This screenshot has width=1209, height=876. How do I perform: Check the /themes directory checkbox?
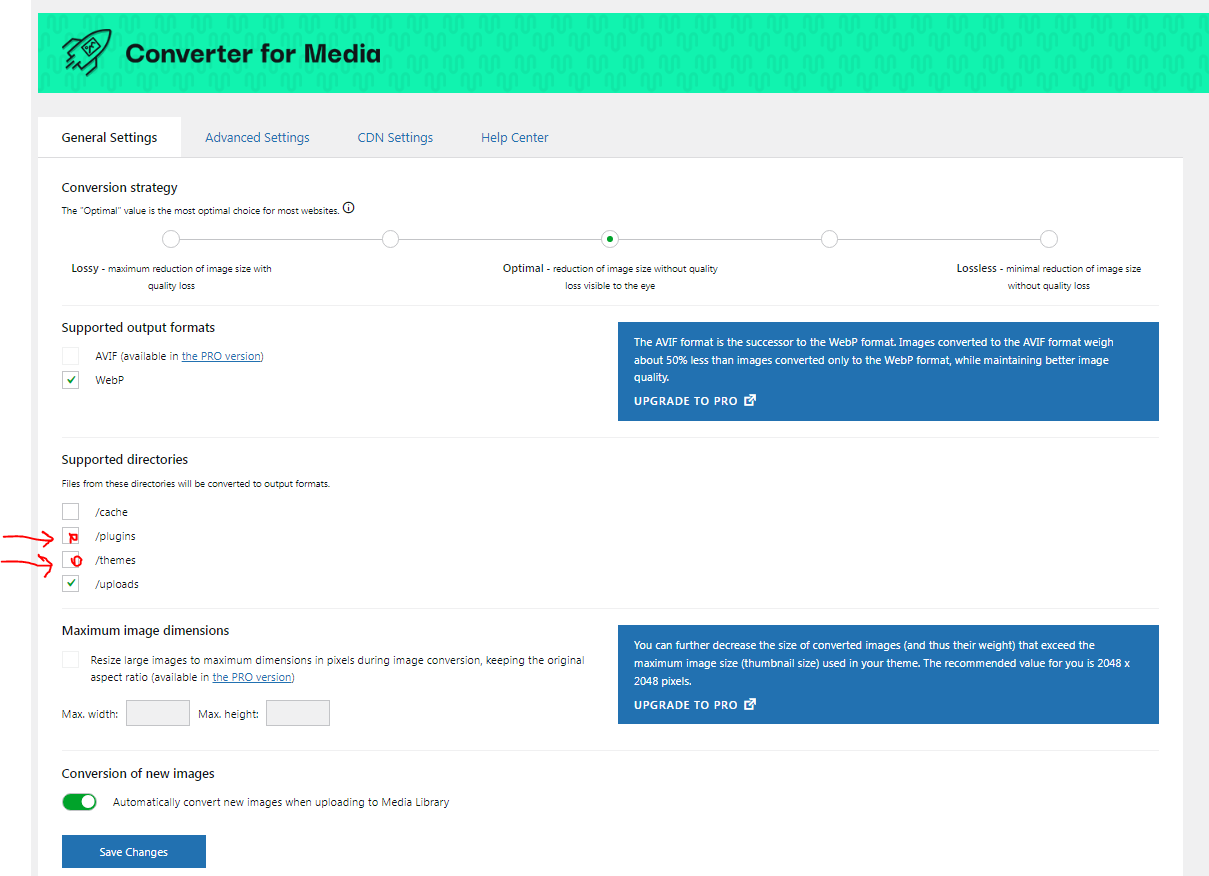[70, 560]
